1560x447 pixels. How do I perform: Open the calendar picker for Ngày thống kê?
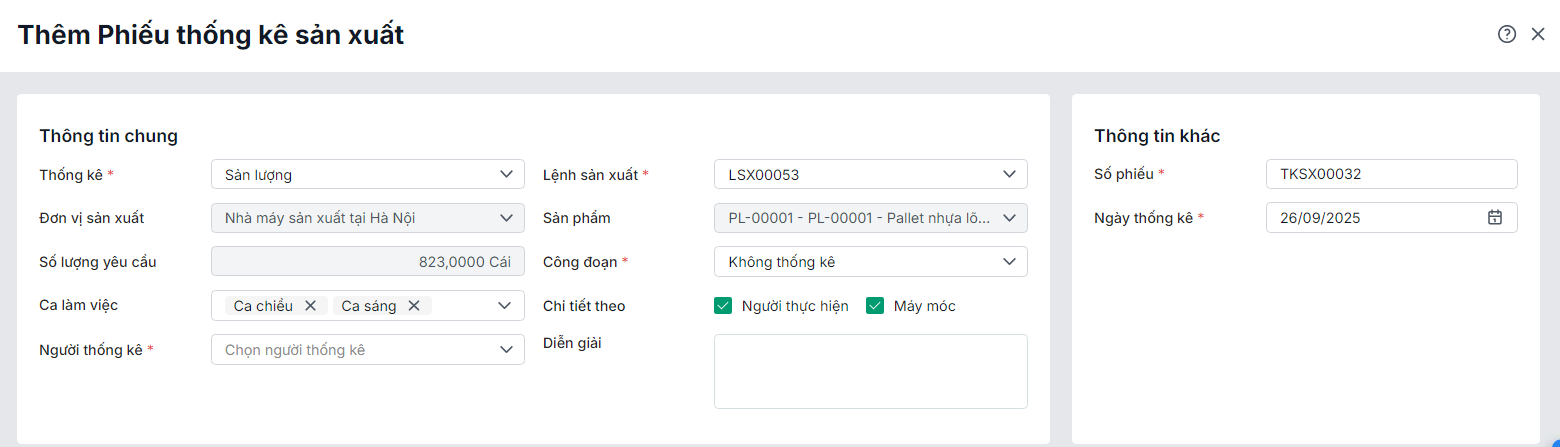click(x=1495, y=217)
